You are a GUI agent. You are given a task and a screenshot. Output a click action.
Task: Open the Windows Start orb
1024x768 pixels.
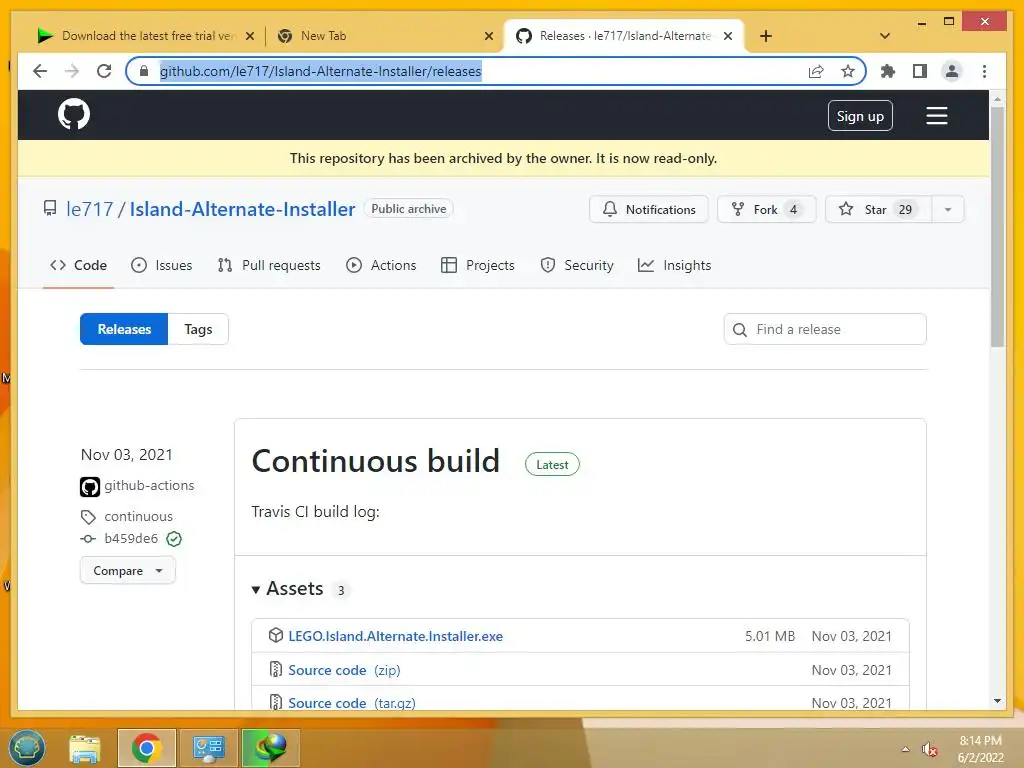point(27,748)
